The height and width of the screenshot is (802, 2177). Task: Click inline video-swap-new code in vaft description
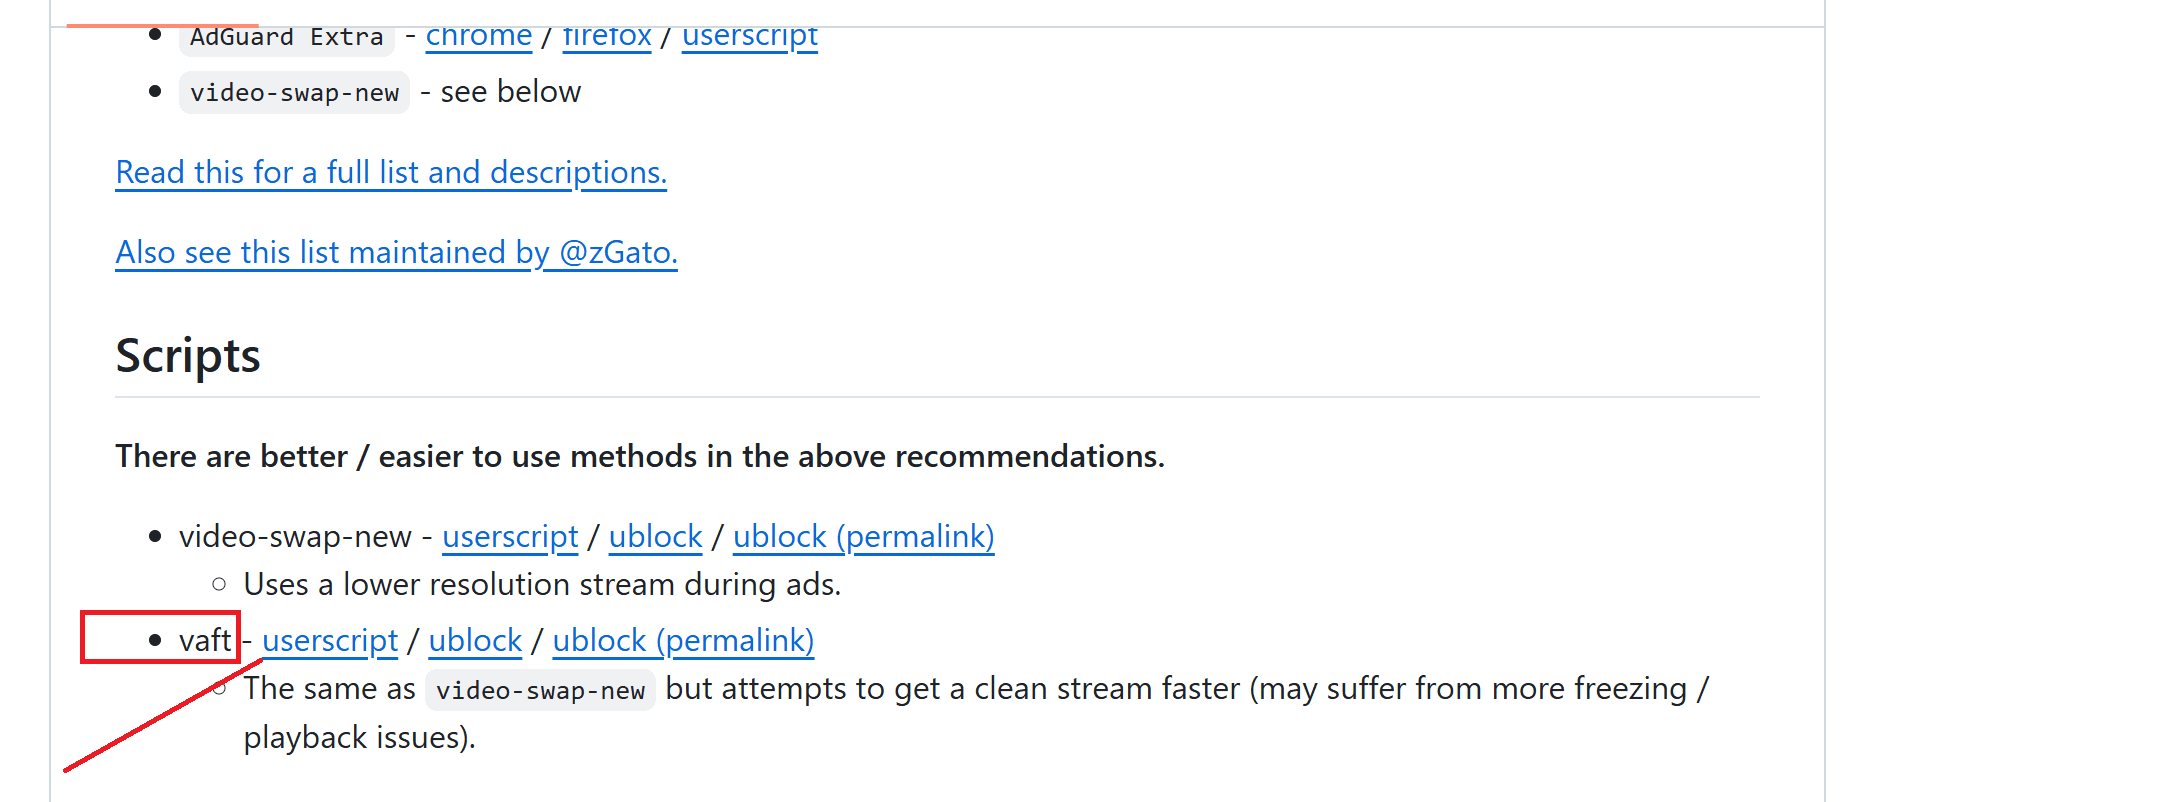click(540, 691)
